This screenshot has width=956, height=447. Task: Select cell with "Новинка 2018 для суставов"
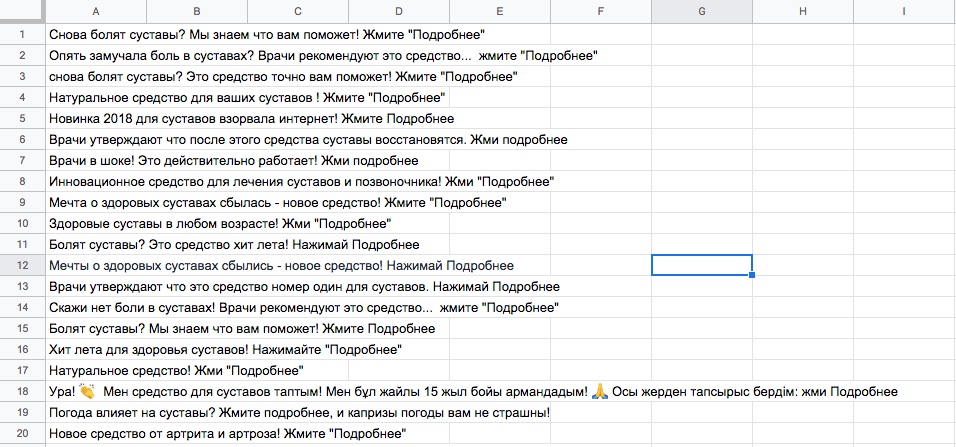[96, 118]
